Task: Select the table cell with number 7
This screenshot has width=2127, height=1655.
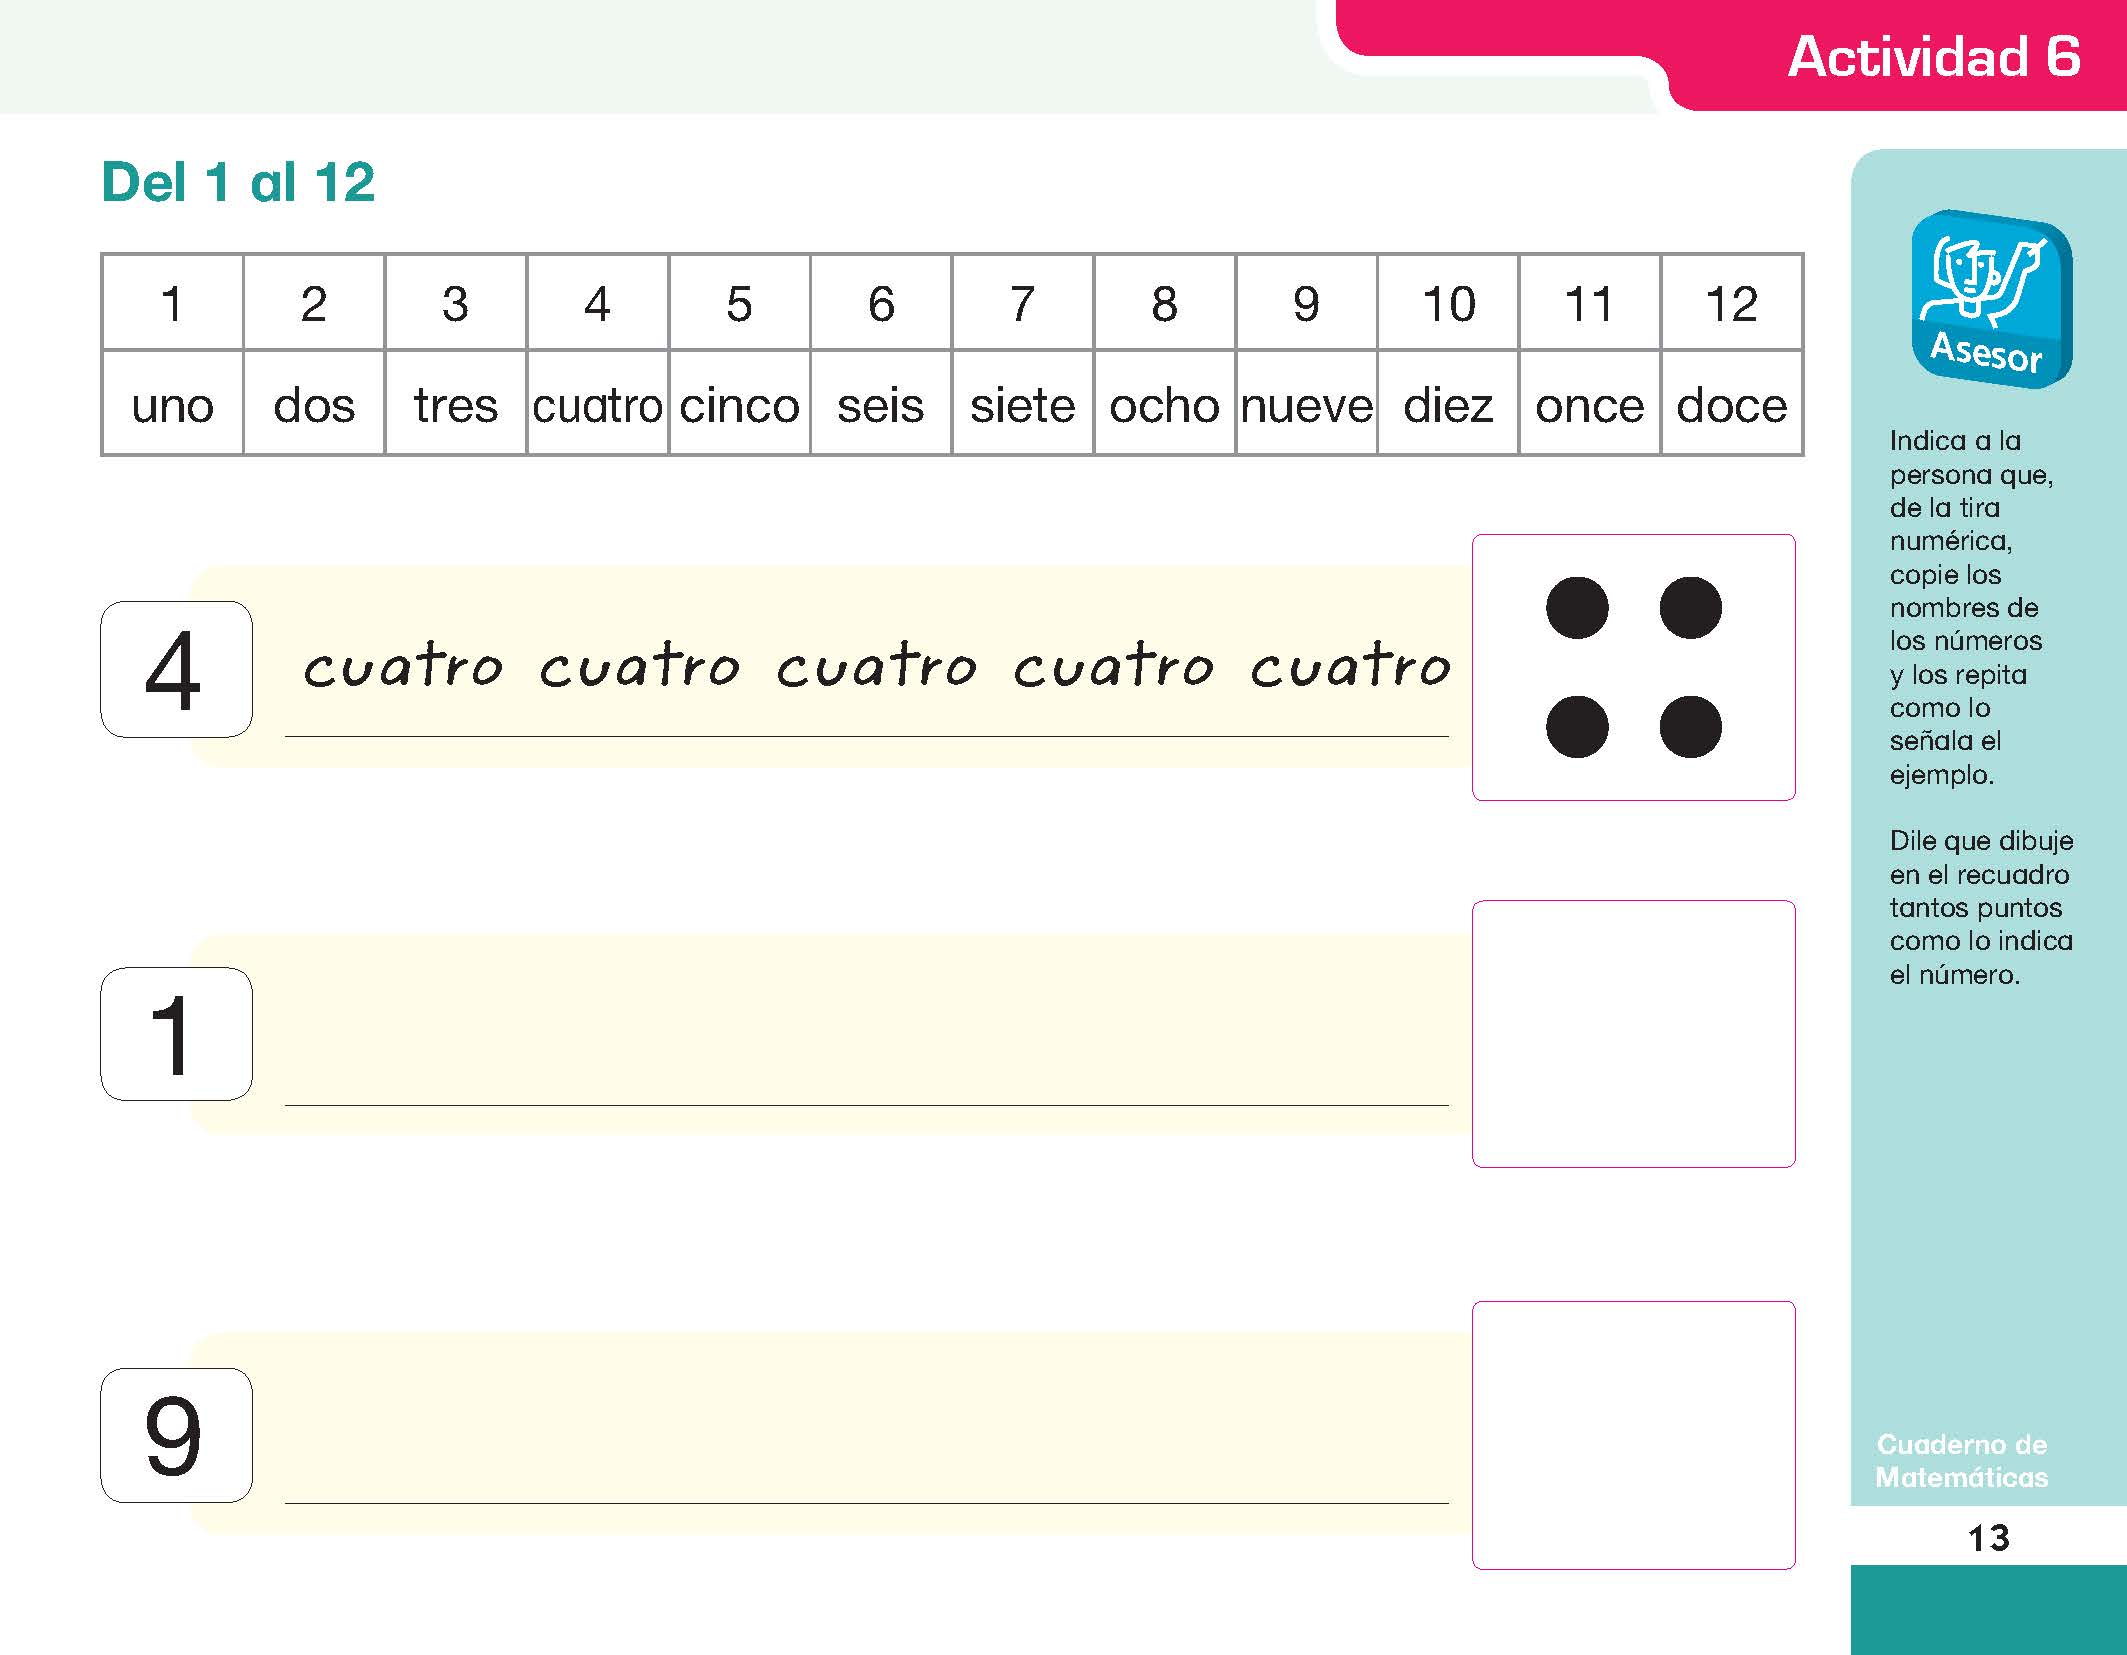Action: click(1023, 302)
